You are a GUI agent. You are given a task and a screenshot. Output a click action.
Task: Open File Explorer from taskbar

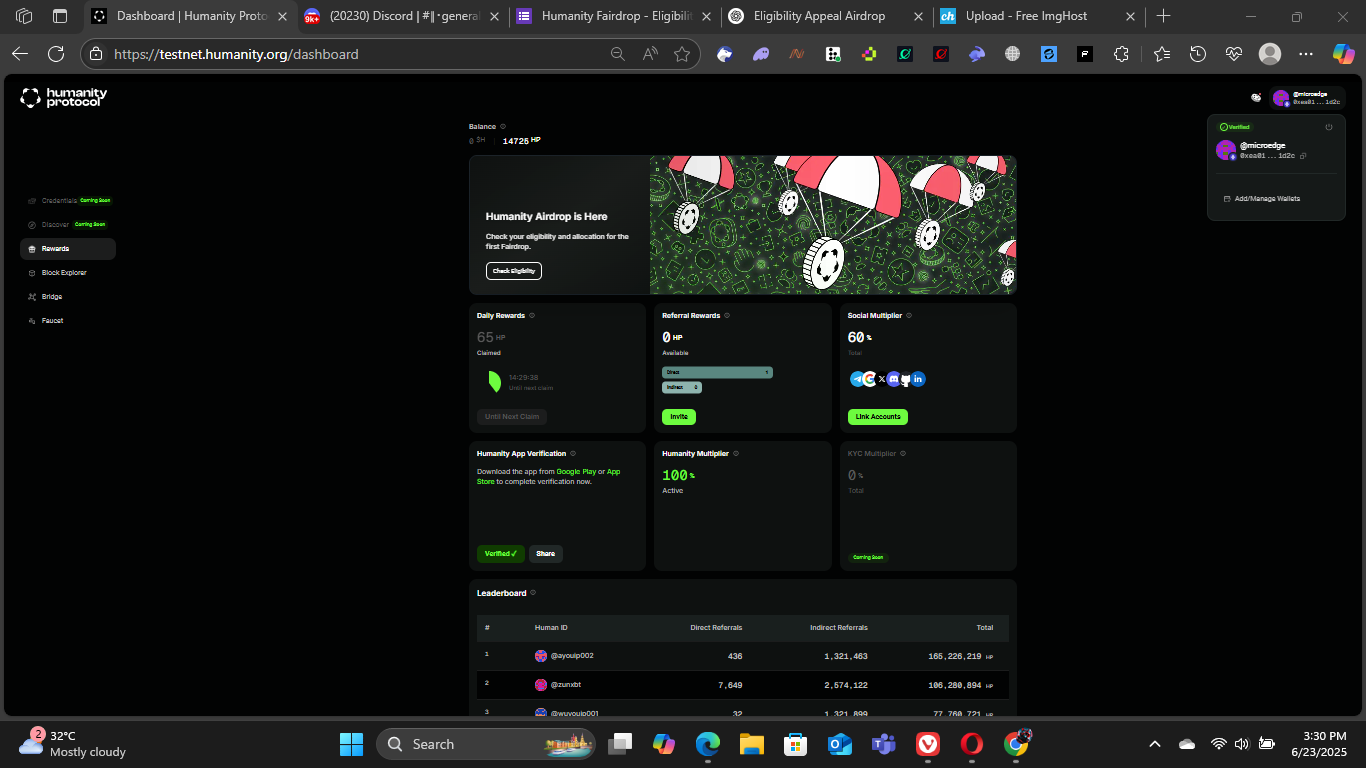751,744
